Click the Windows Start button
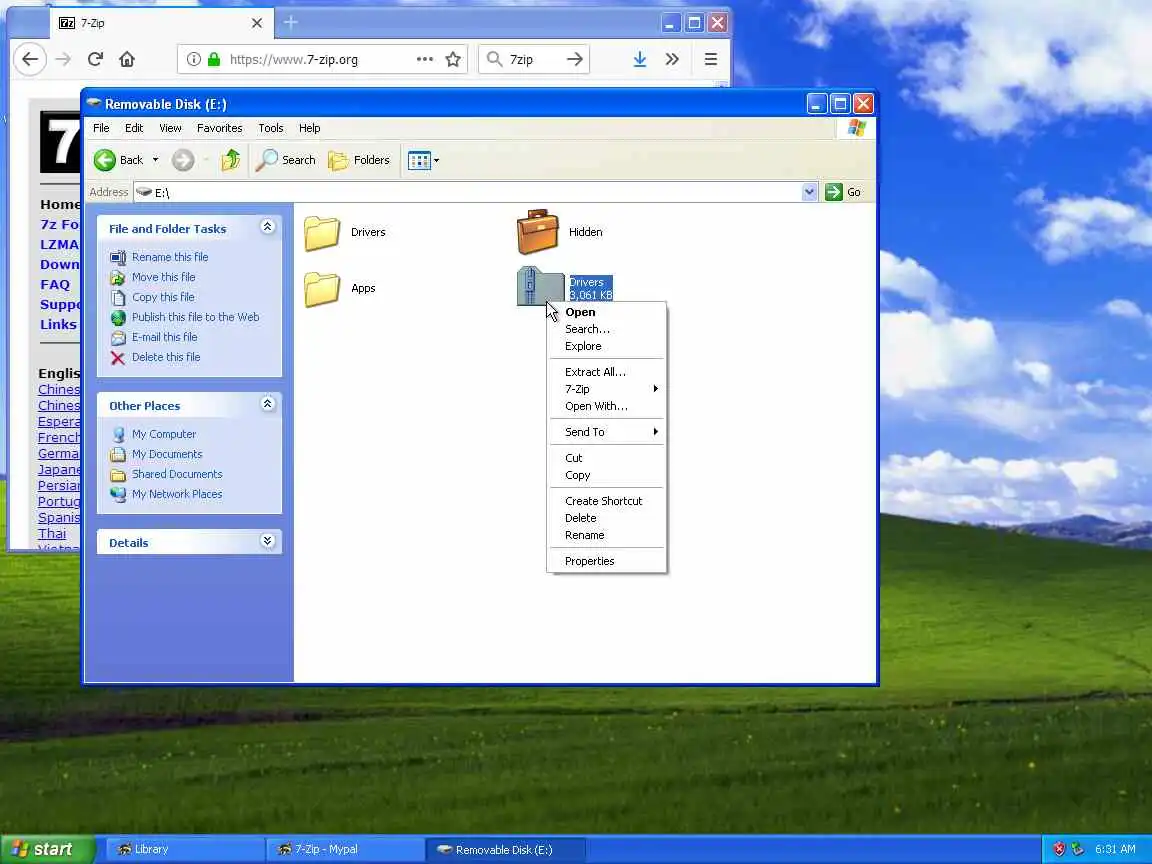 pos(48,849)
